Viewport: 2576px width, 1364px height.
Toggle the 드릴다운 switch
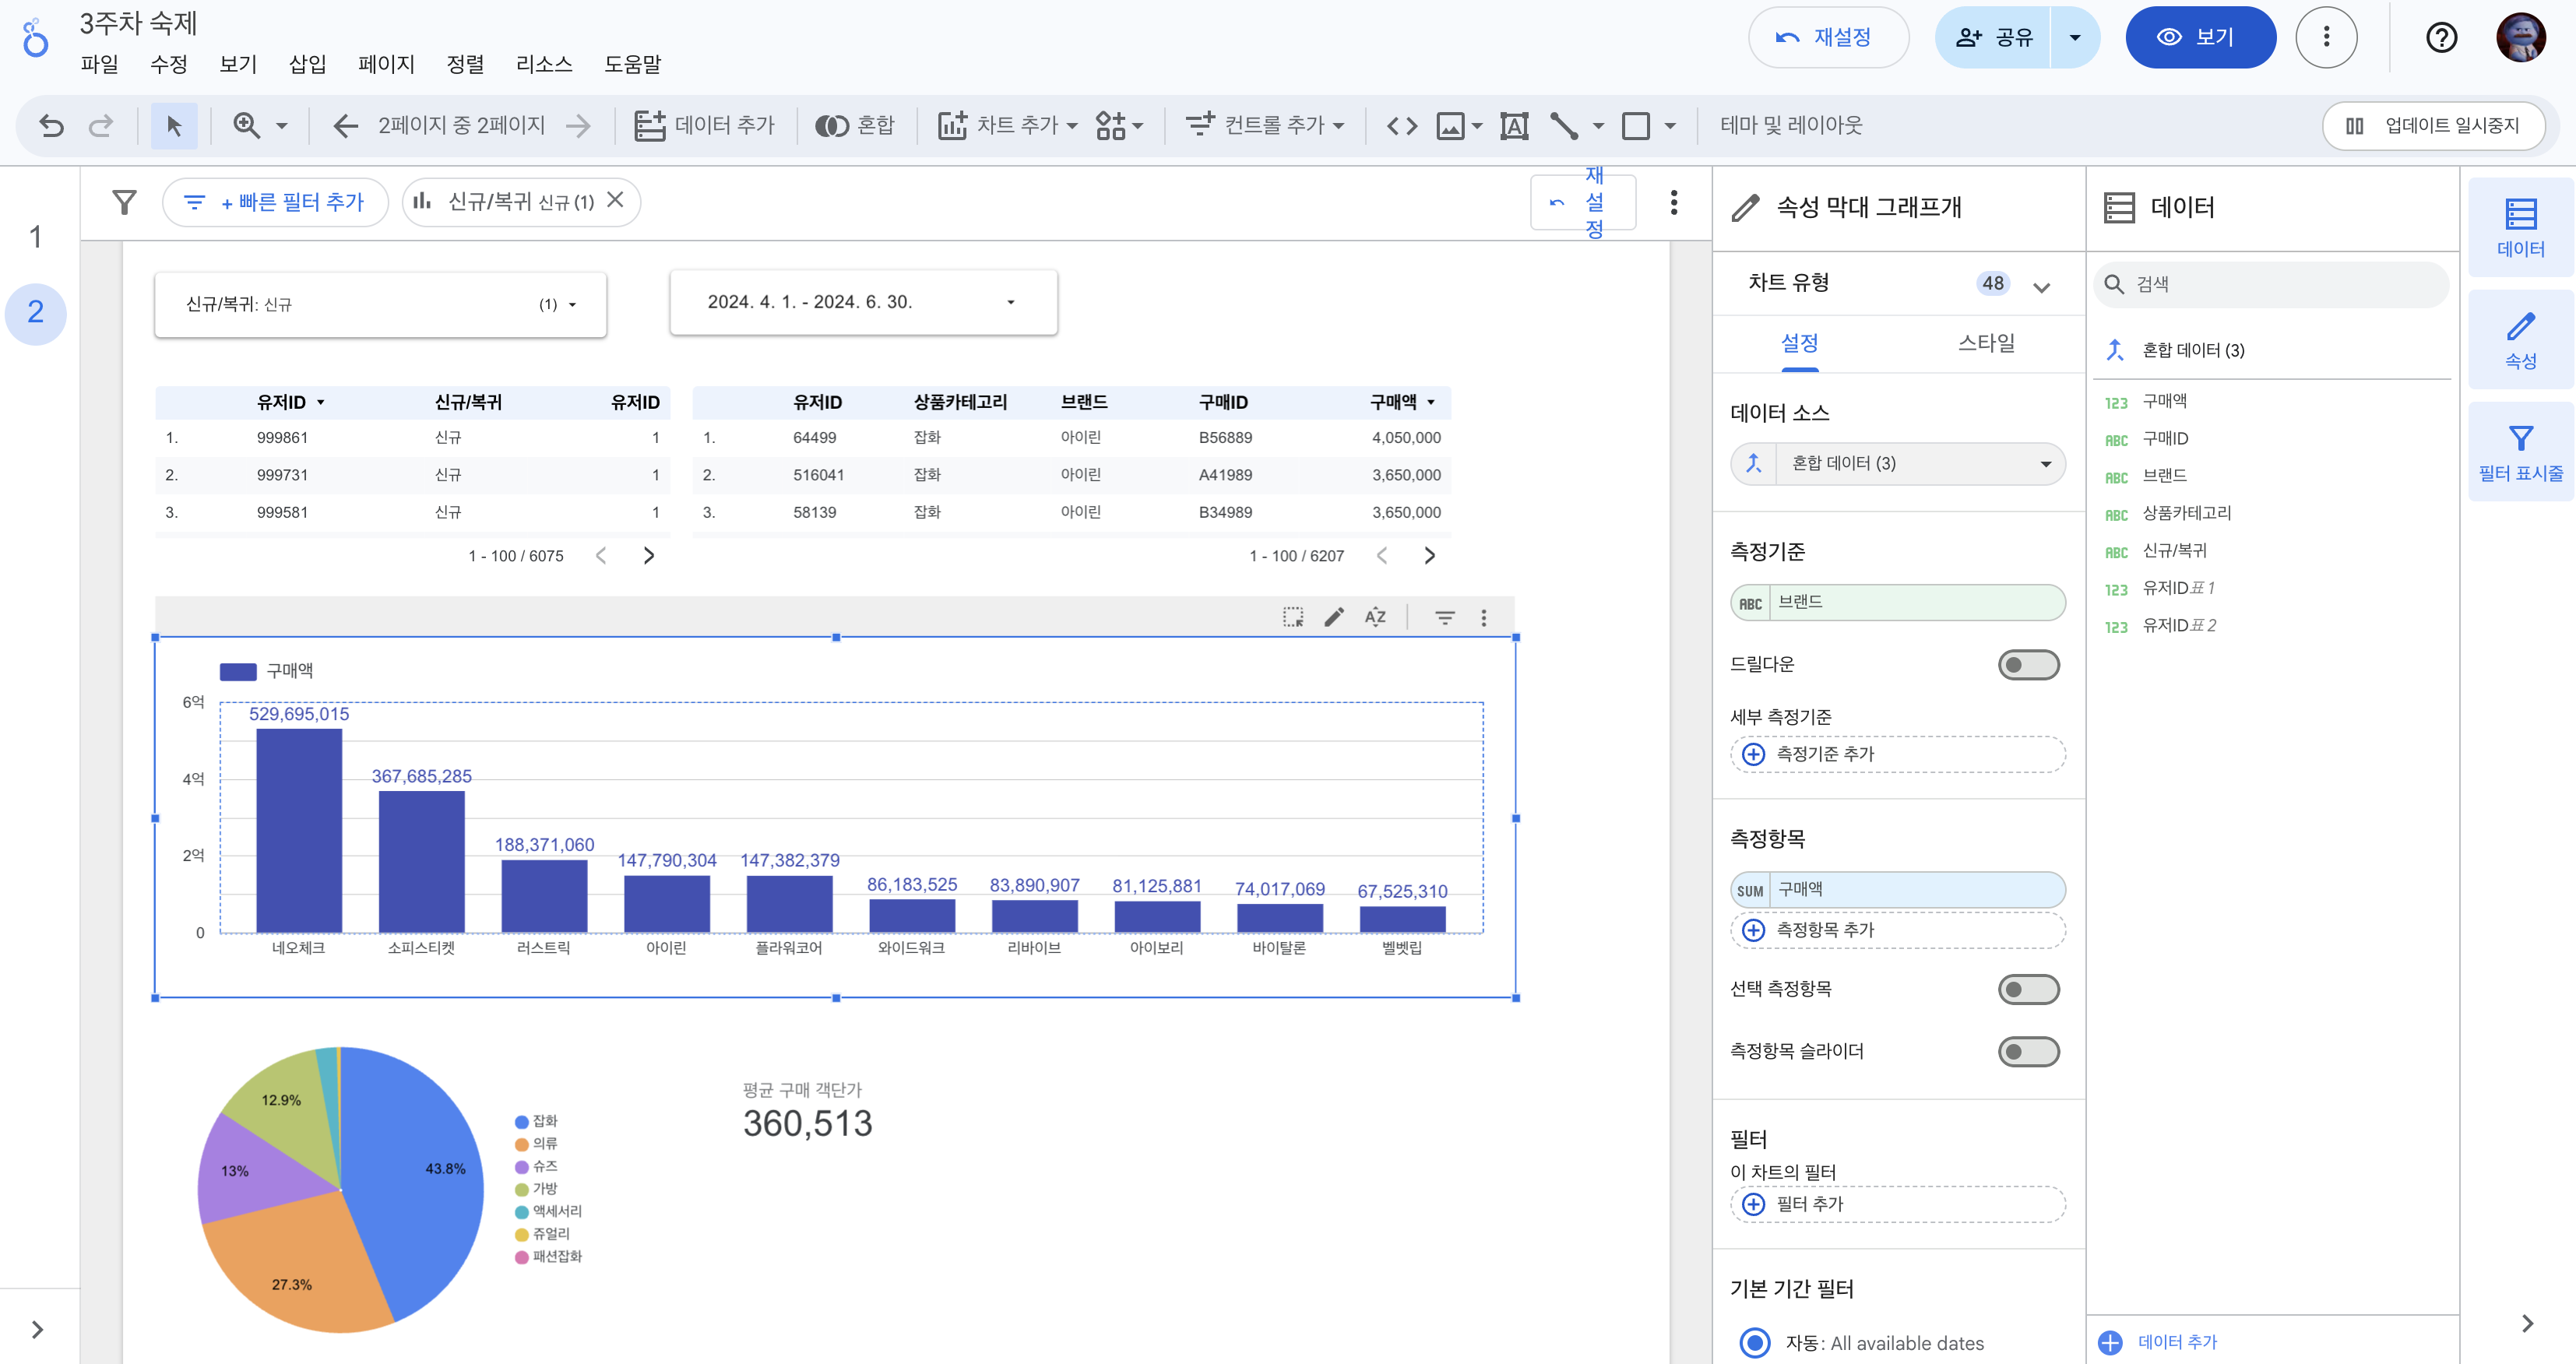coord(2028,664)
